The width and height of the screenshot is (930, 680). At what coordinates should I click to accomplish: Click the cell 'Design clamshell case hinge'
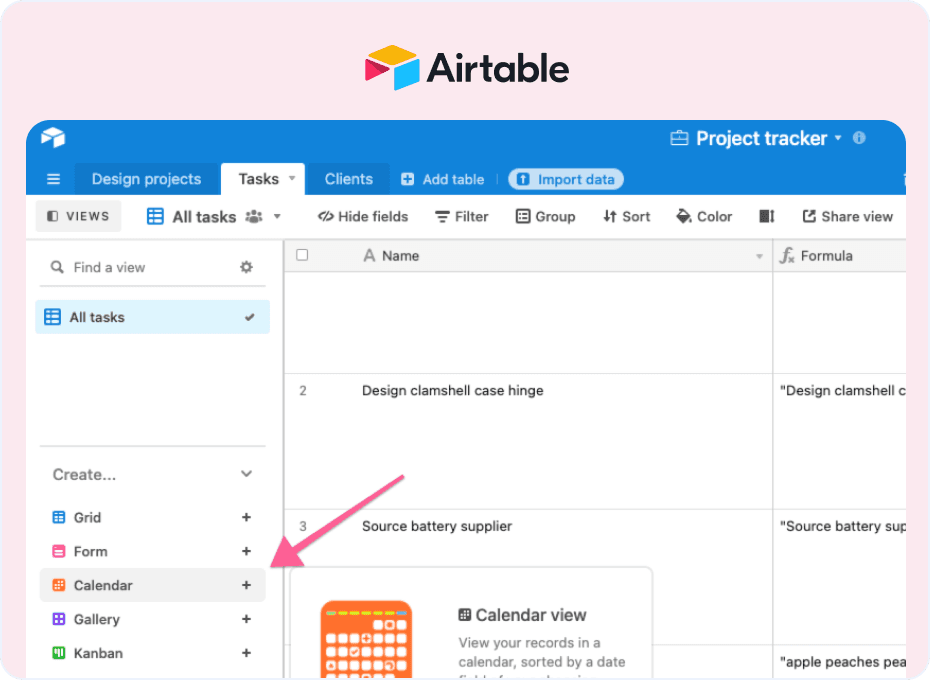point(528,441)
